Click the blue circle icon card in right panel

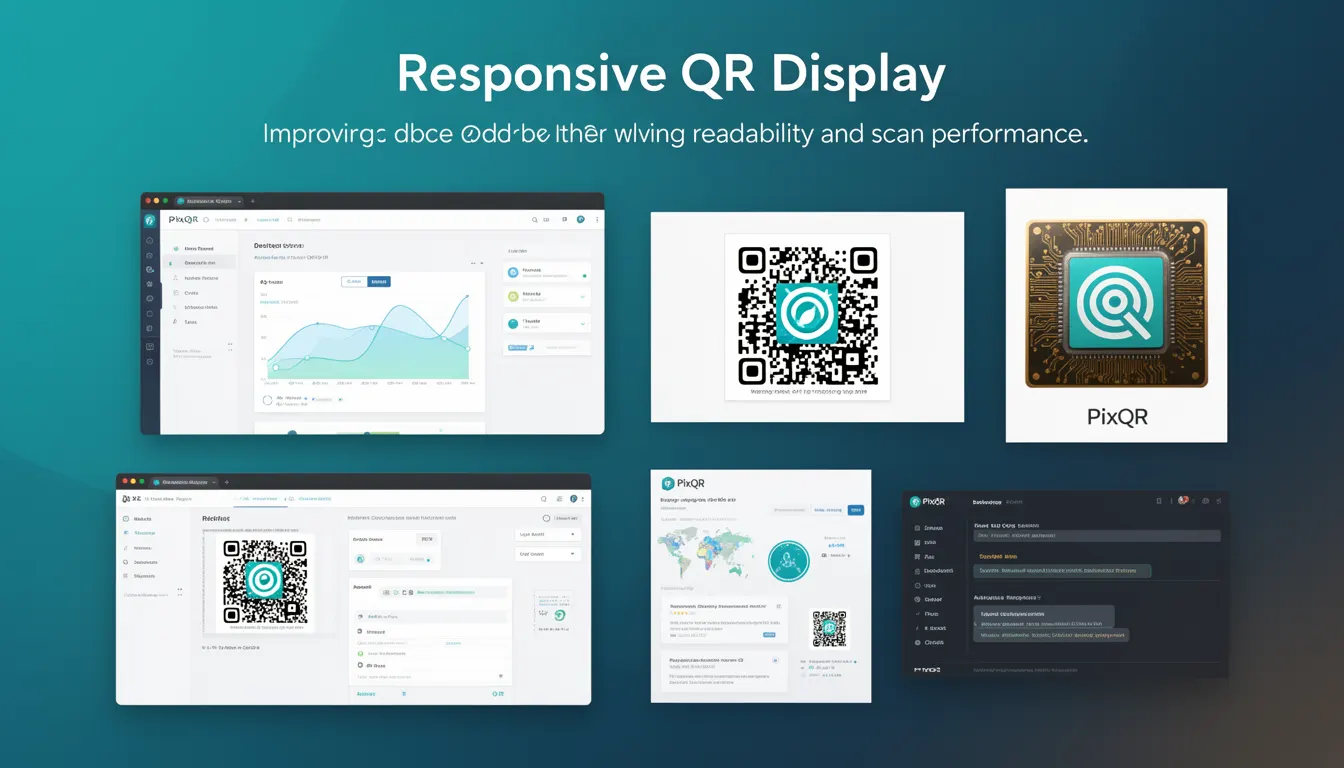click(547, 272)
